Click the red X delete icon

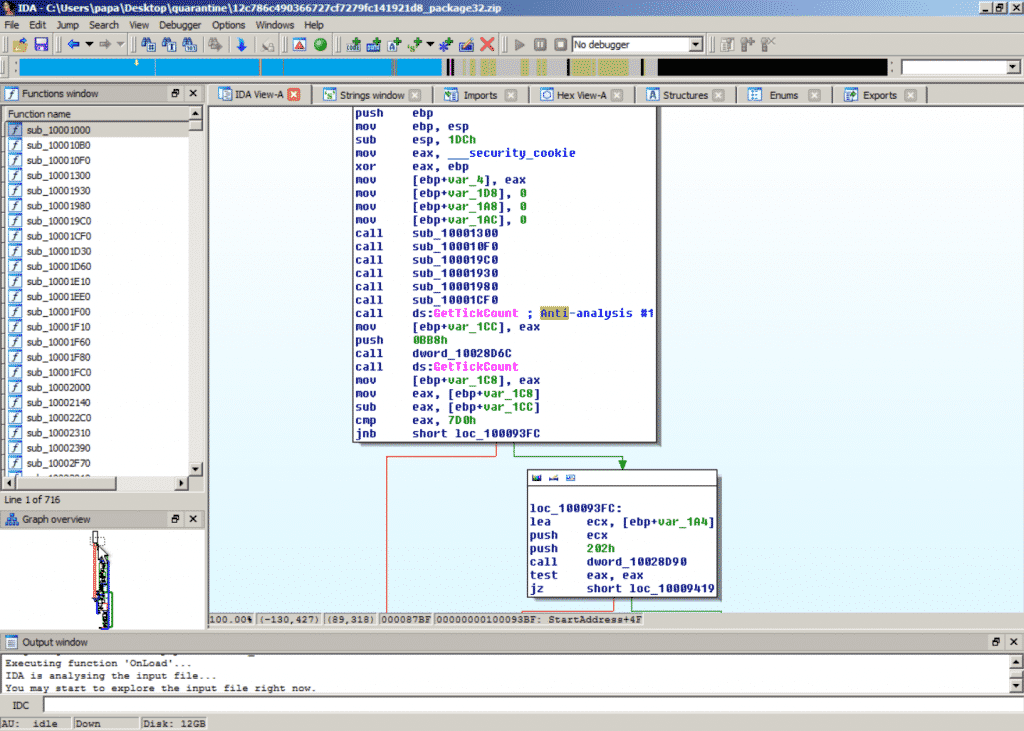[x=487, y=44]
